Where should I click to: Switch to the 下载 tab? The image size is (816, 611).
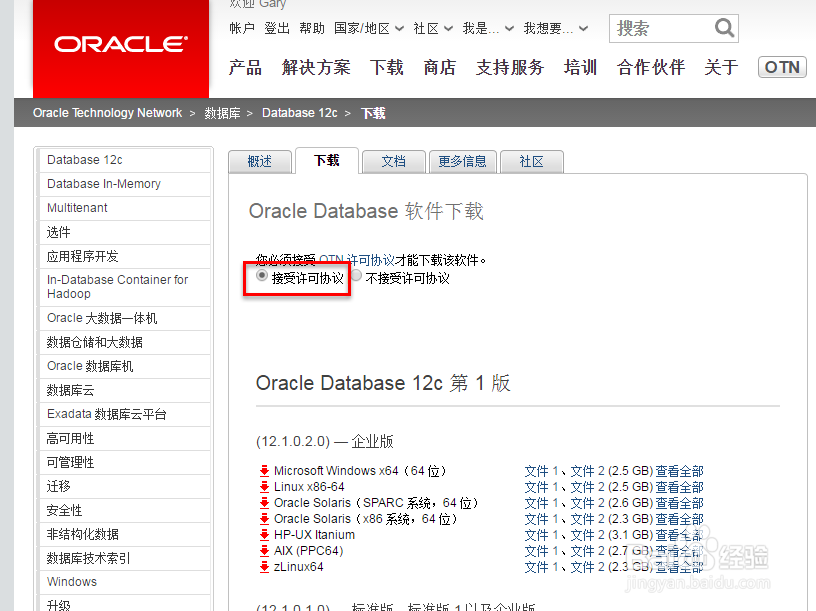tap(327, 160)
